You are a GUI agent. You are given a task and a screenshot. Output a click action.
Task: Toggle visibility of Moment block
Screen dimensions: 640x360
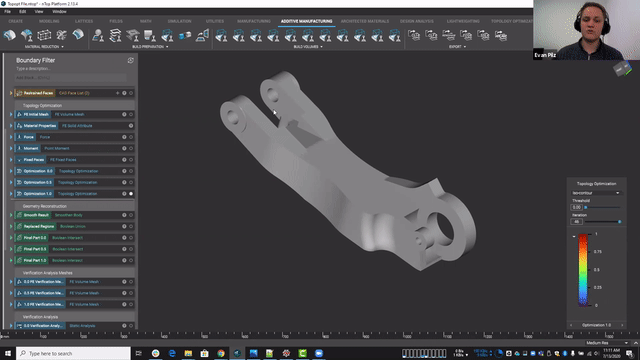tap(131, 149)
